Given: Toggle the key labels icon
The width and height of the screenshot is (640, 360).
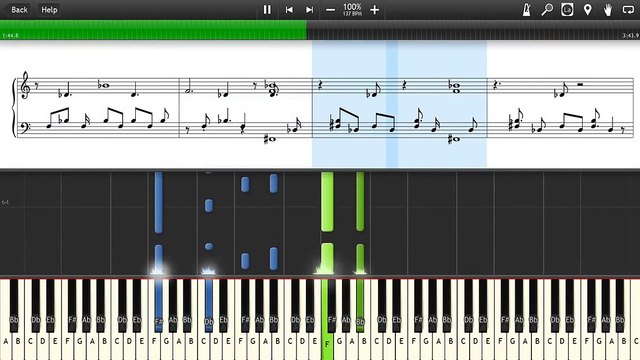Looking at the screenshot, I should pyautogui.click(x=567, y=10).
